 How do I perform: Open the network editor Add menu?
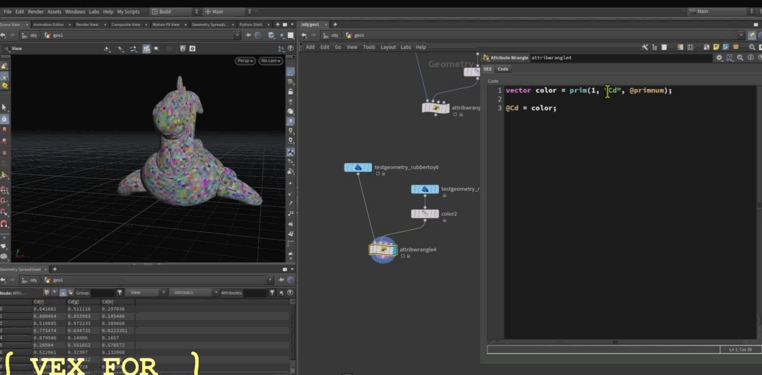pyautogui.click(x=310, y=47)
